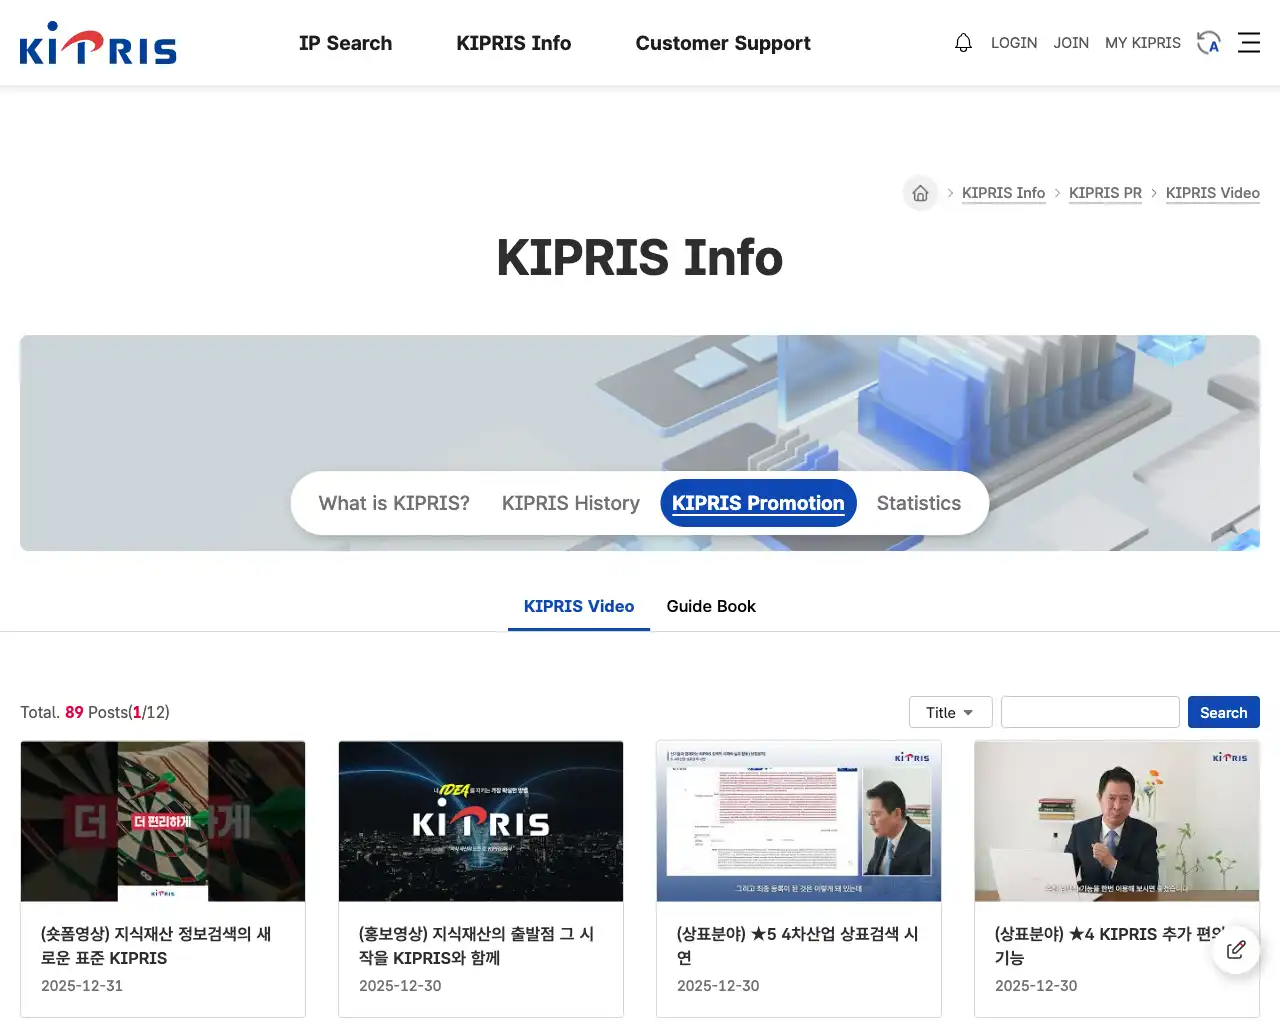Toggle the language translation icon

click(x=1209, y=43)
